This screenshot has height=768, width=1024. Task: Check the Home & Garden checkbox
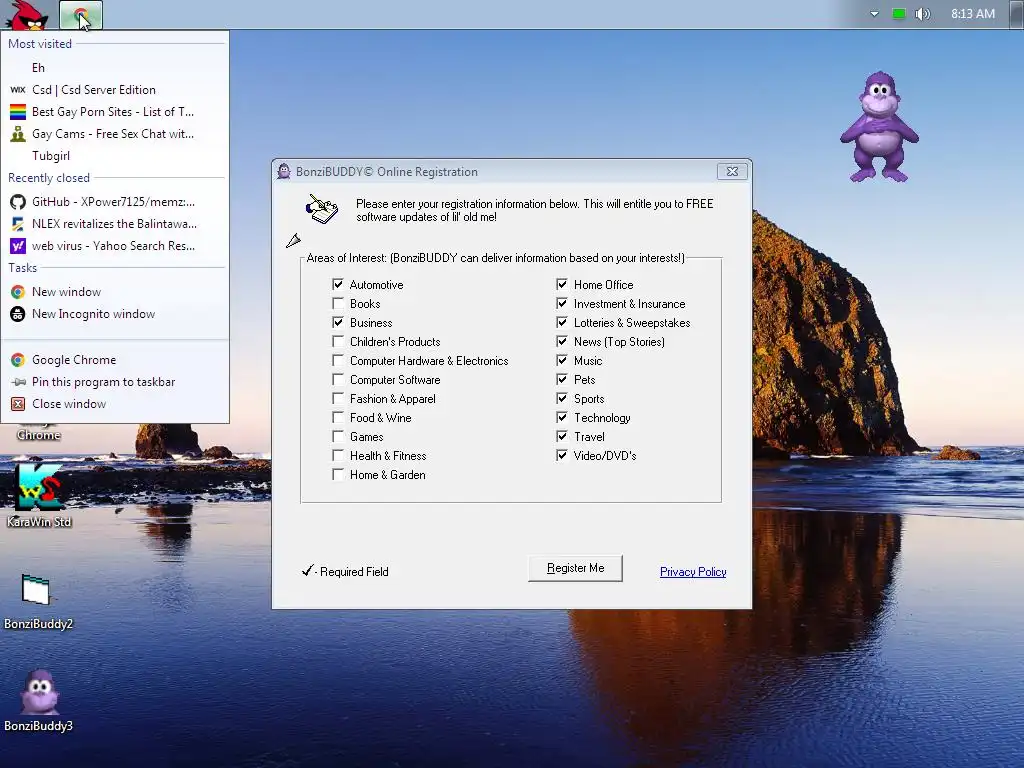click(x=338, y=474)
